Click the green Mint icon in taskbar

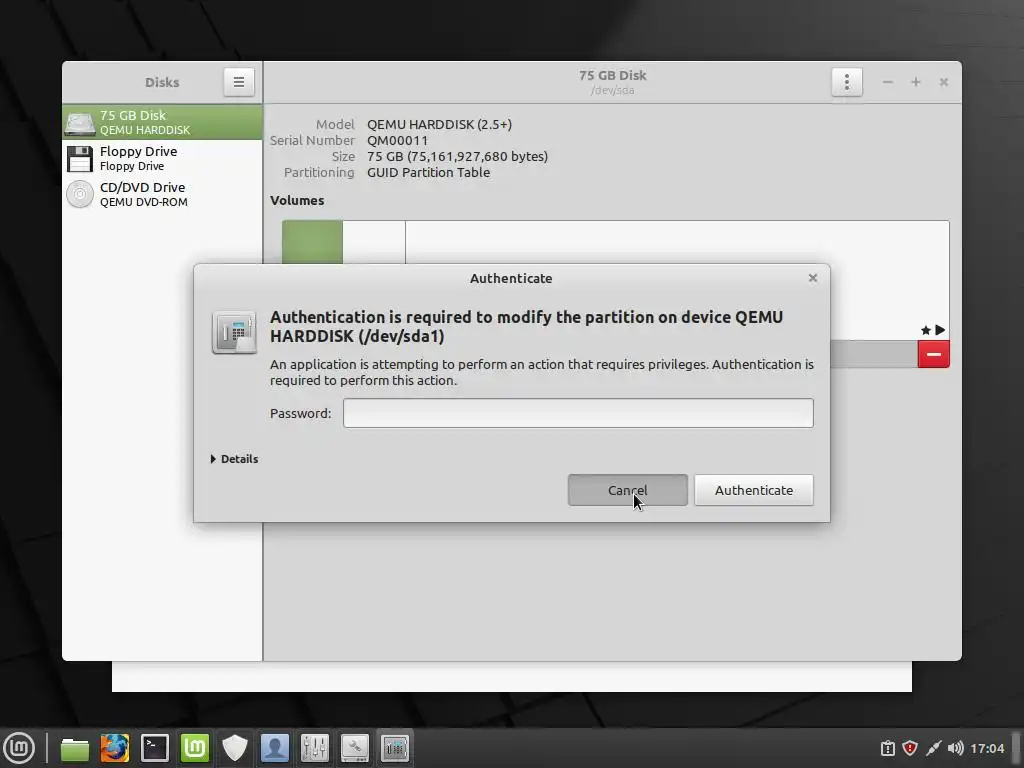(195, 748)
